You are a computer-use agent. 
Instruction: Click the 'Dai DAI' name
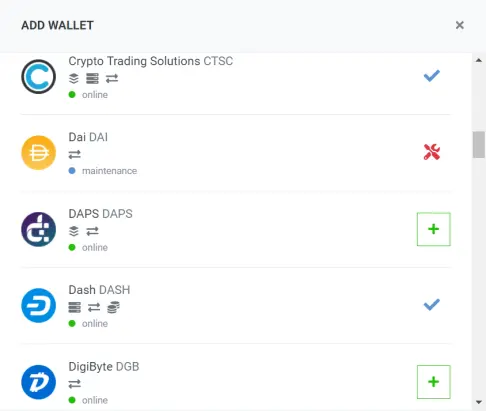(x=88, y=137)
